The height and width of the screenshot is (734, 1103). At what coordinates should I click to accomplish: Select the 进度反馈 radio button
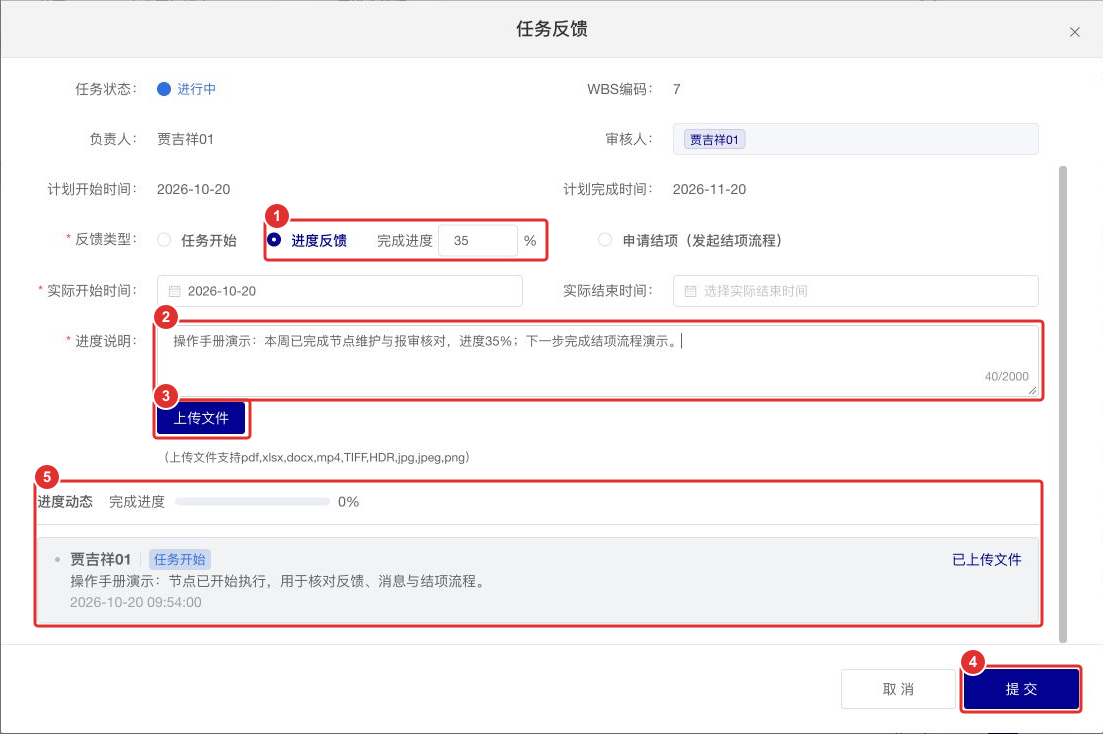[274, 240]
